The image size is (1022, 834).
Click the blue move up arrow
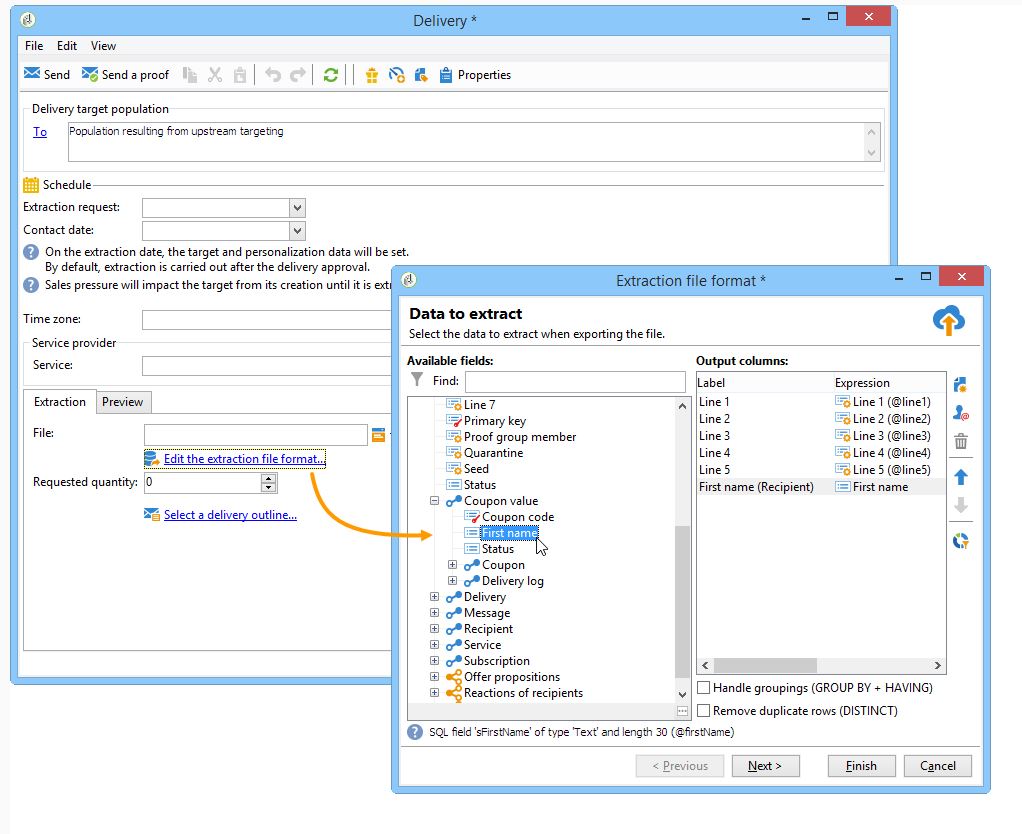pos(961,477)
